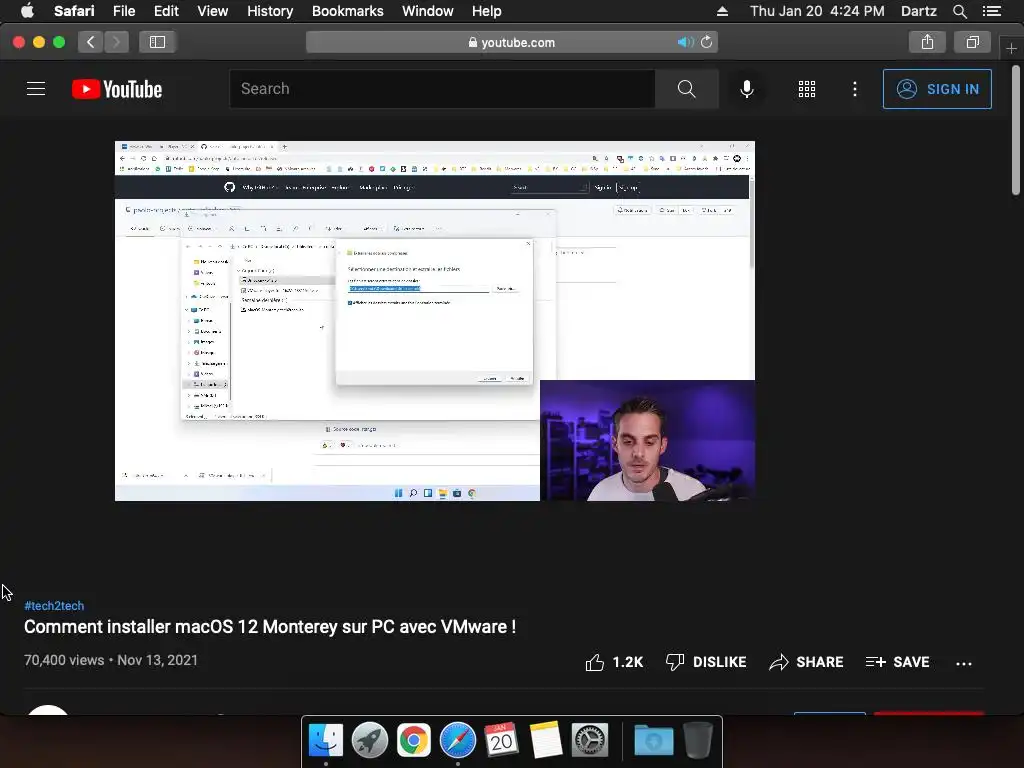Open the Edit menu
The width and height of the screenshot is (1024, 768).
coord(166,11)
